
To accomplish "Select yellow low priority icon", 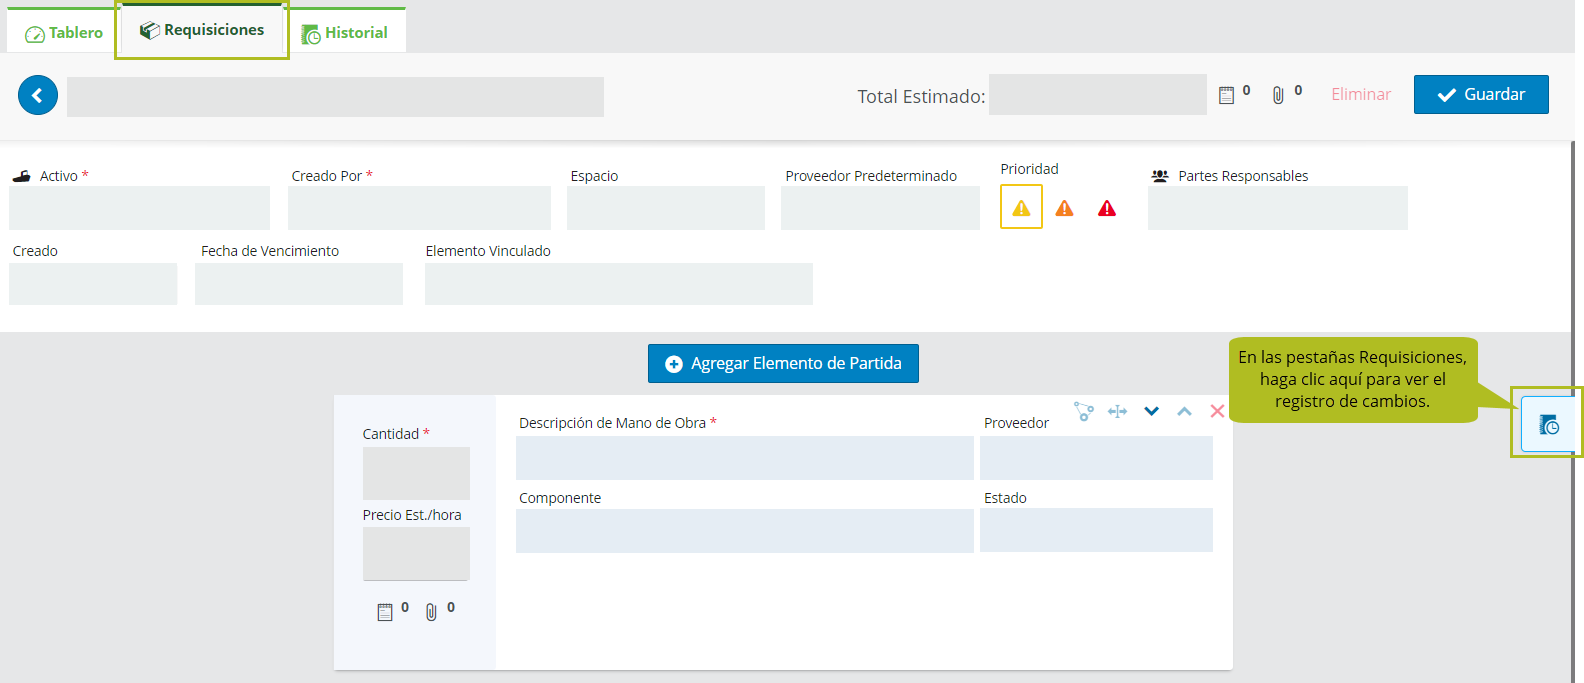I will pyautogui.click(x=1021, y=207).
